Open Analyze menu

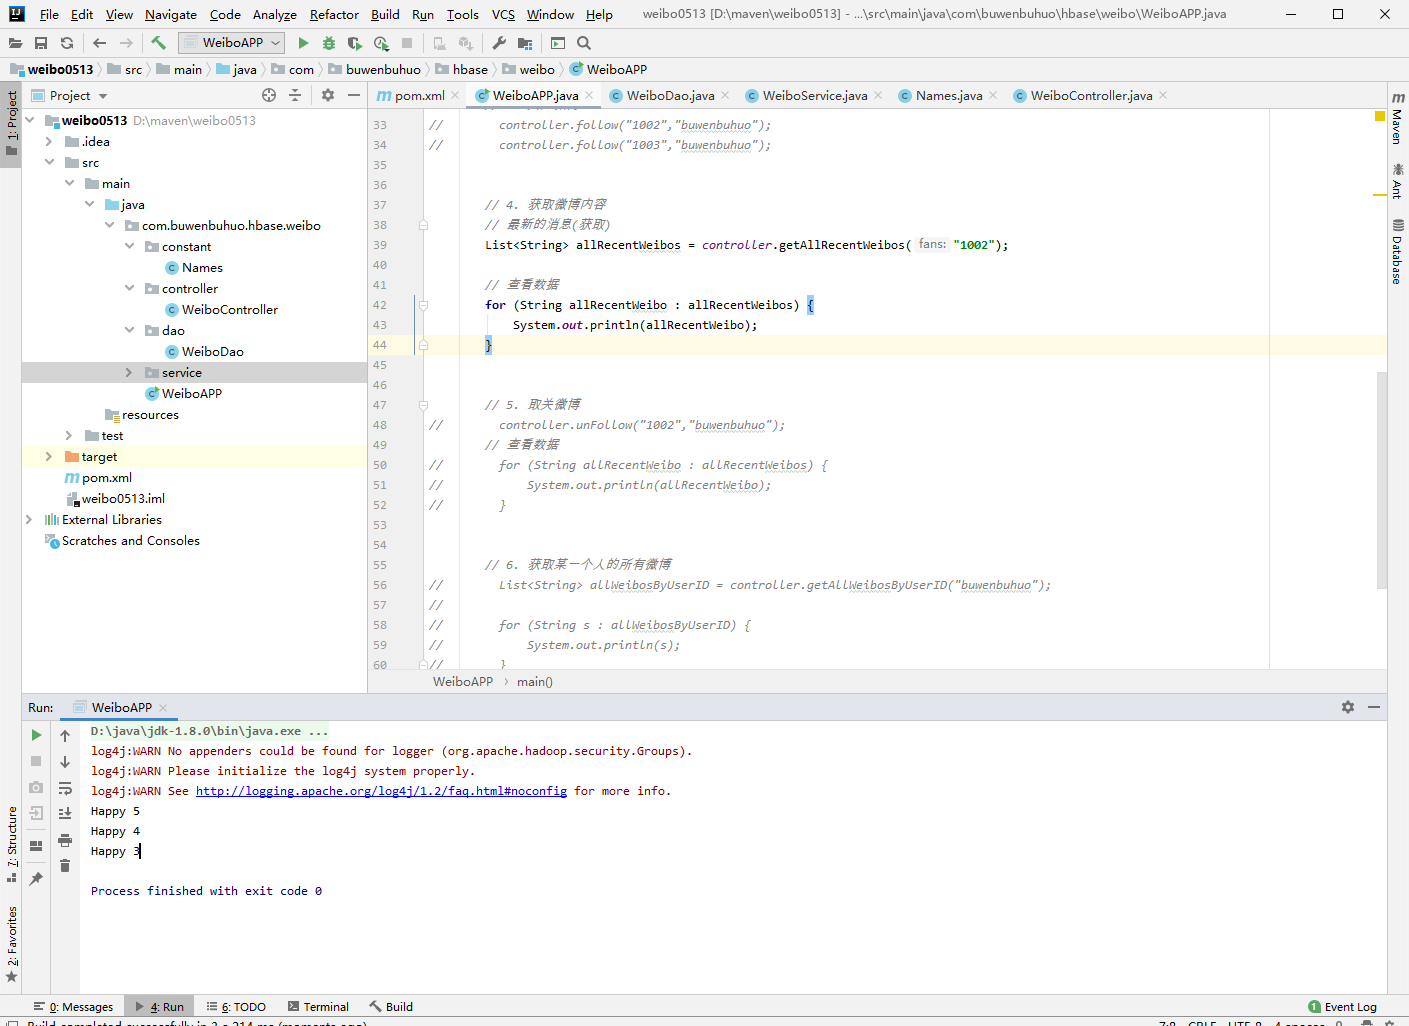275,14
